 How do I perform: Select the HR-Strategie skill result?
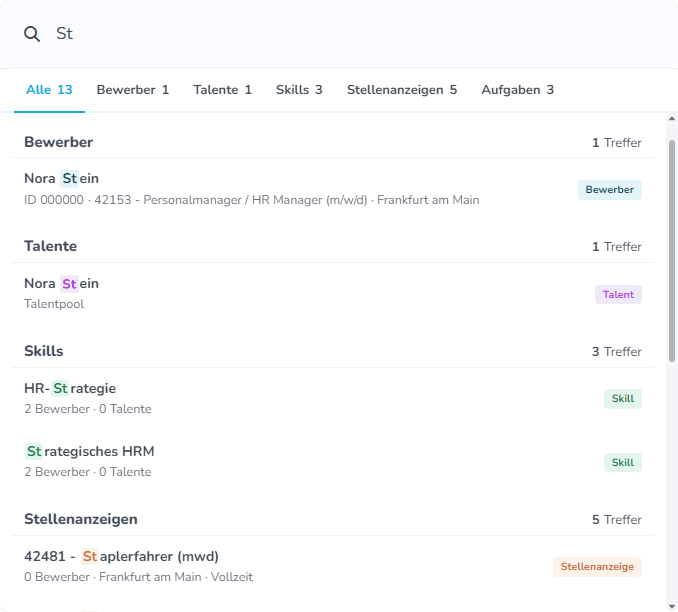[x=333, y=398]
